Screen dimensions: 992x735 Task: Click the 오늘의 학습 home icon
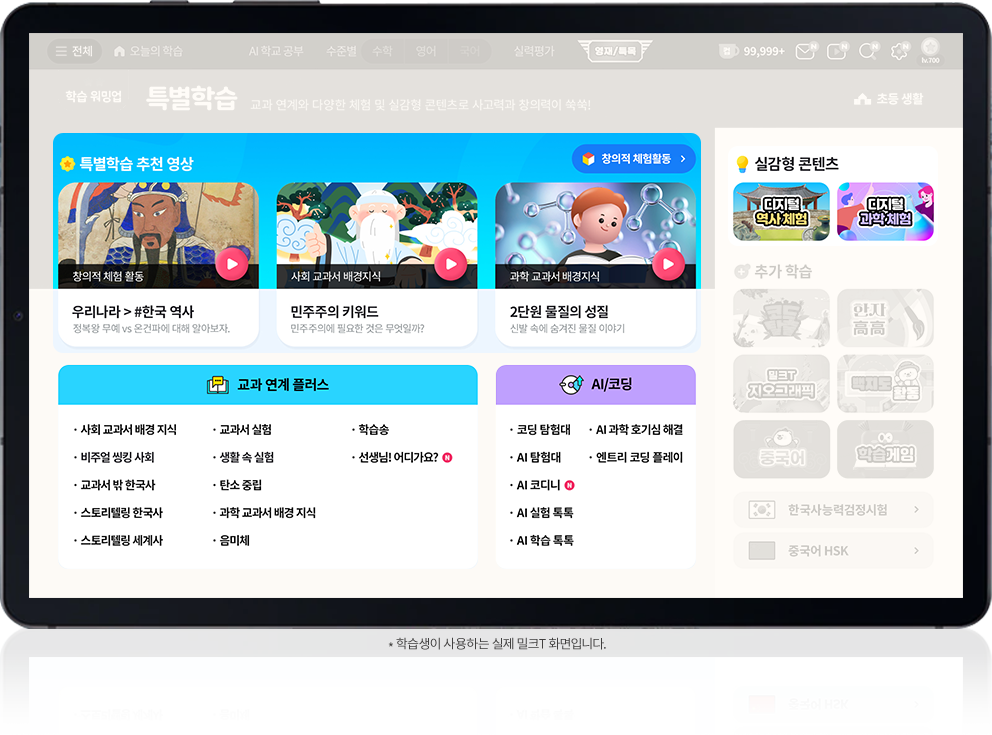tap(120, 51)
